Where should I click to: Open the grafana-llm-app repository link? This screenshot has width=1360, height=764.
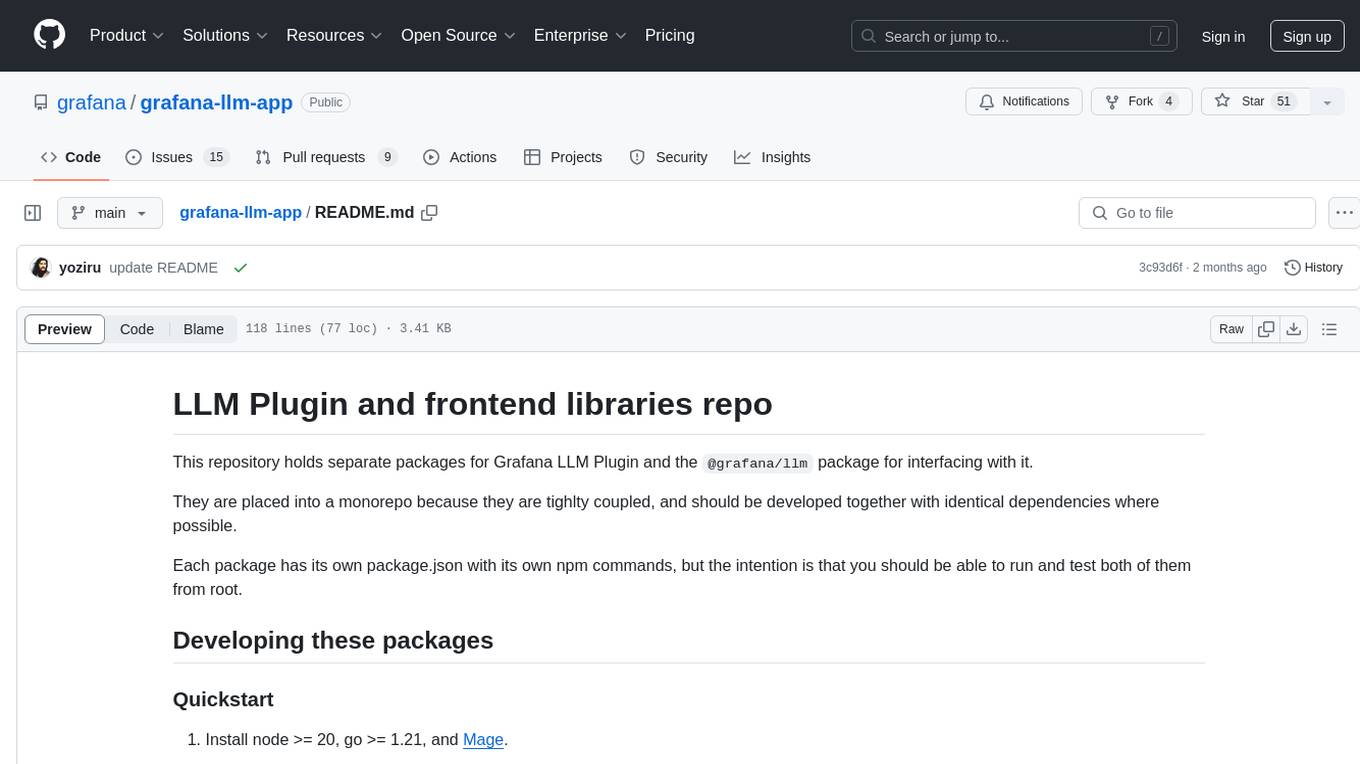click(x=216, y=102)
